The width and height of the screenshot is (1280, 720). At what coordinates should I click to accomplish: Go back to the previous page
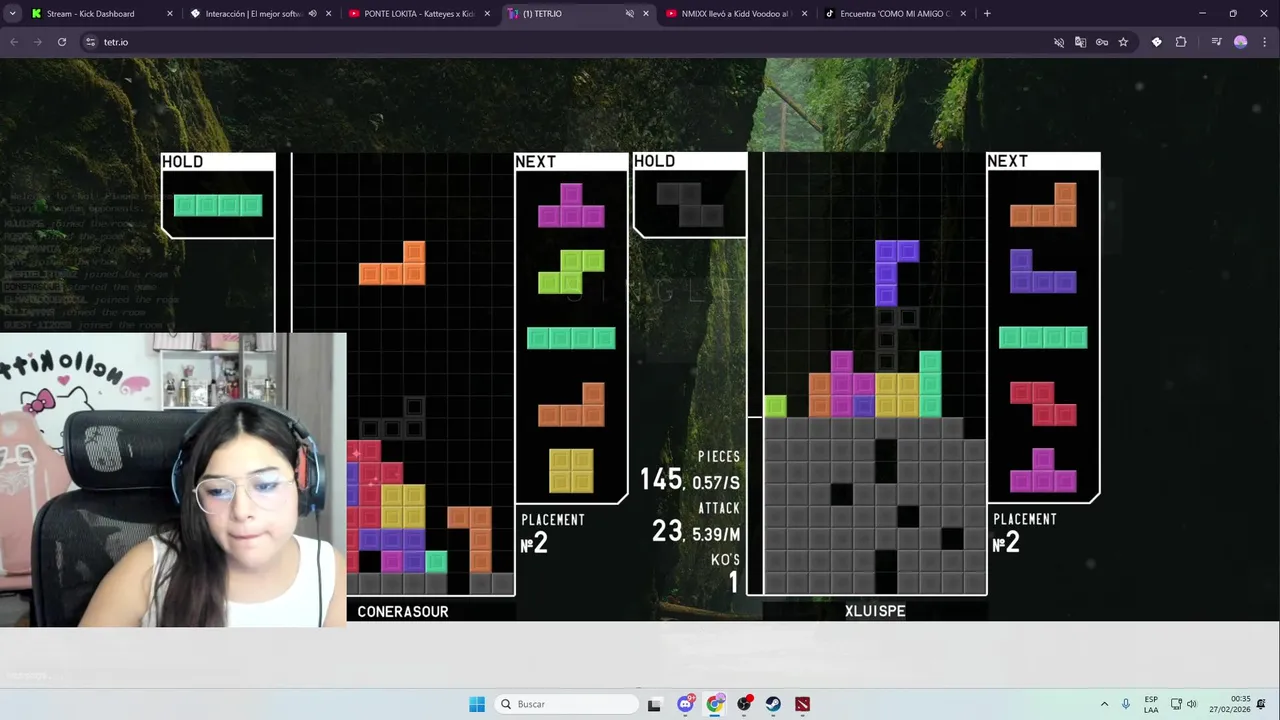(x=14, y=42)
